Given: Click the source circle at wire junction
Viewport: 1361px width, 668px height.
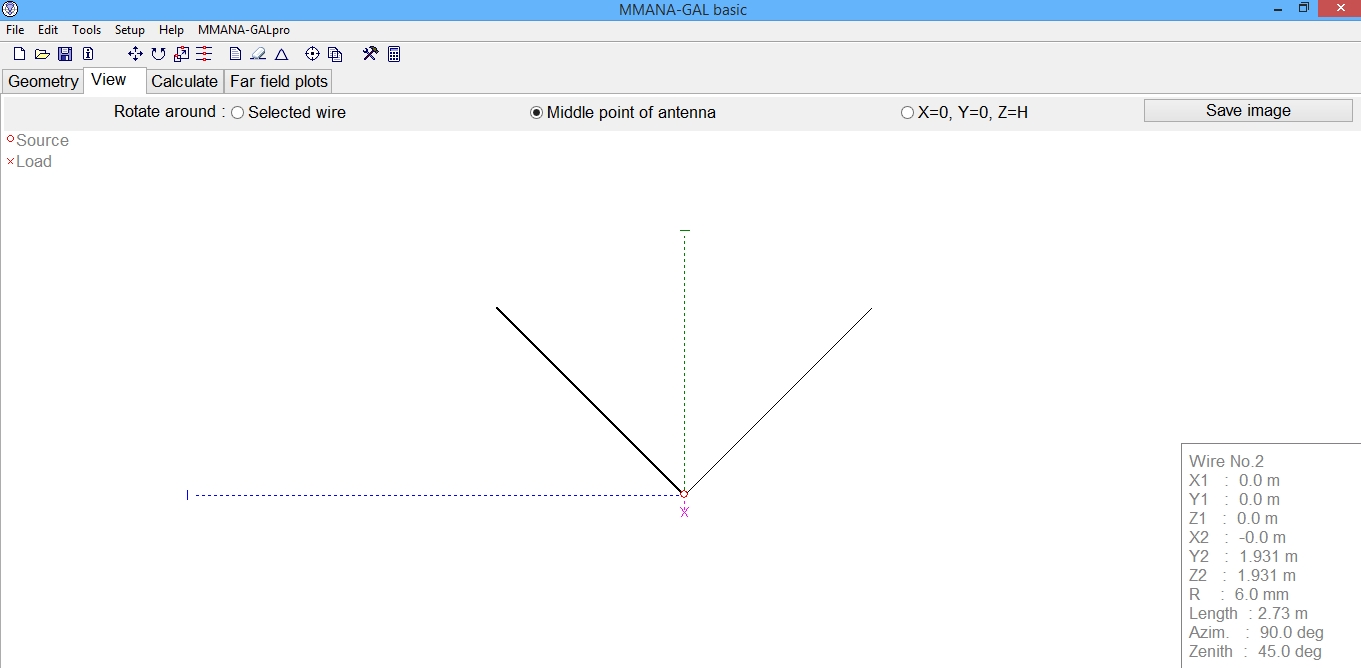Looking at the screenshot, I should (684, 494).
